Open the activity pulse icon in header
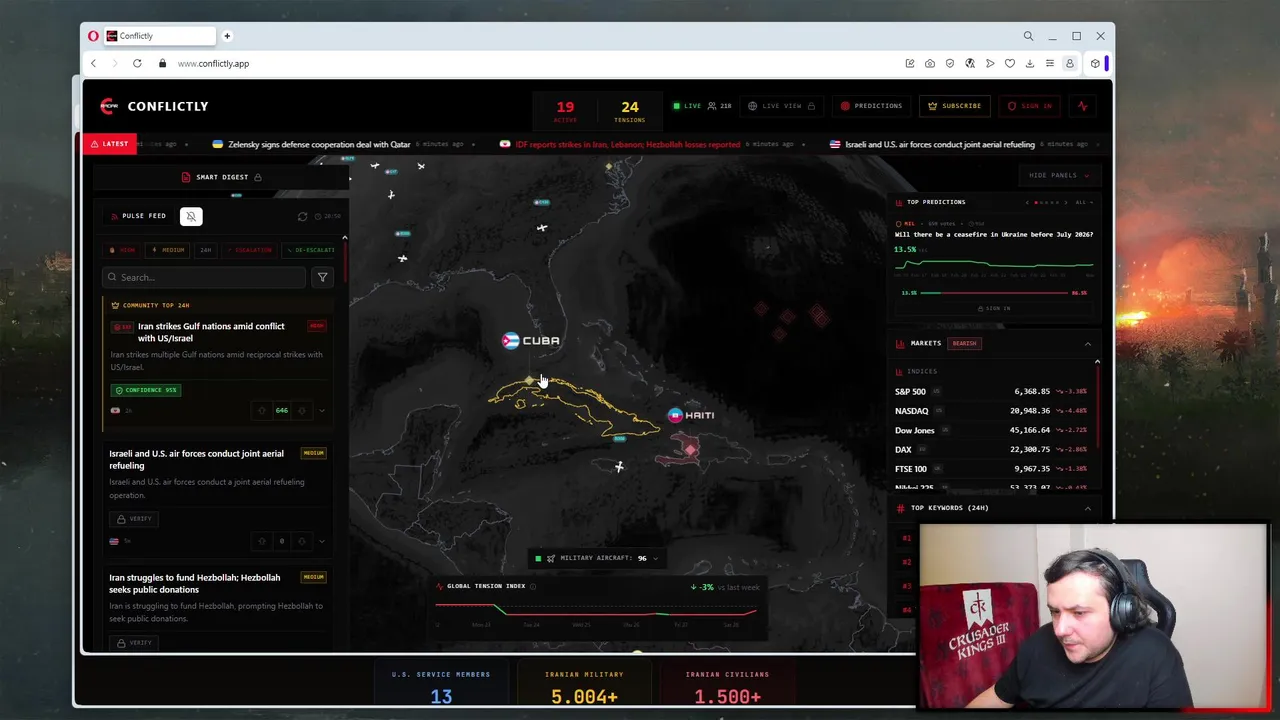Screen dimensions: 1280x720 point(1082,106)
